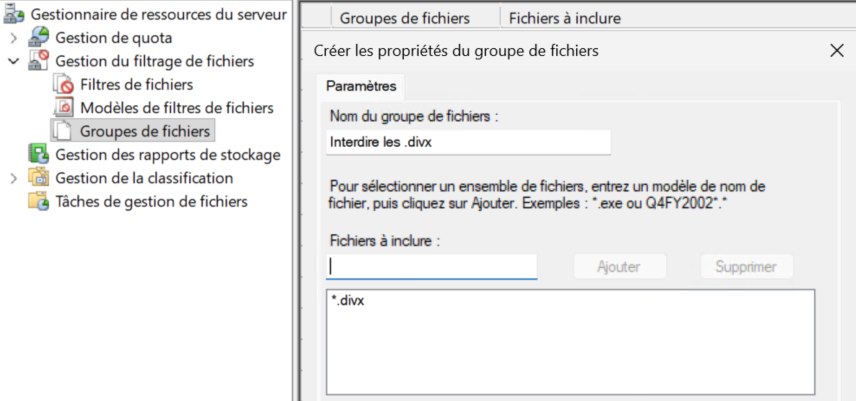Image resolution: width=856 pixels, height=401 pixels.
Task: Click the file group name field
Action: (468, 142)
